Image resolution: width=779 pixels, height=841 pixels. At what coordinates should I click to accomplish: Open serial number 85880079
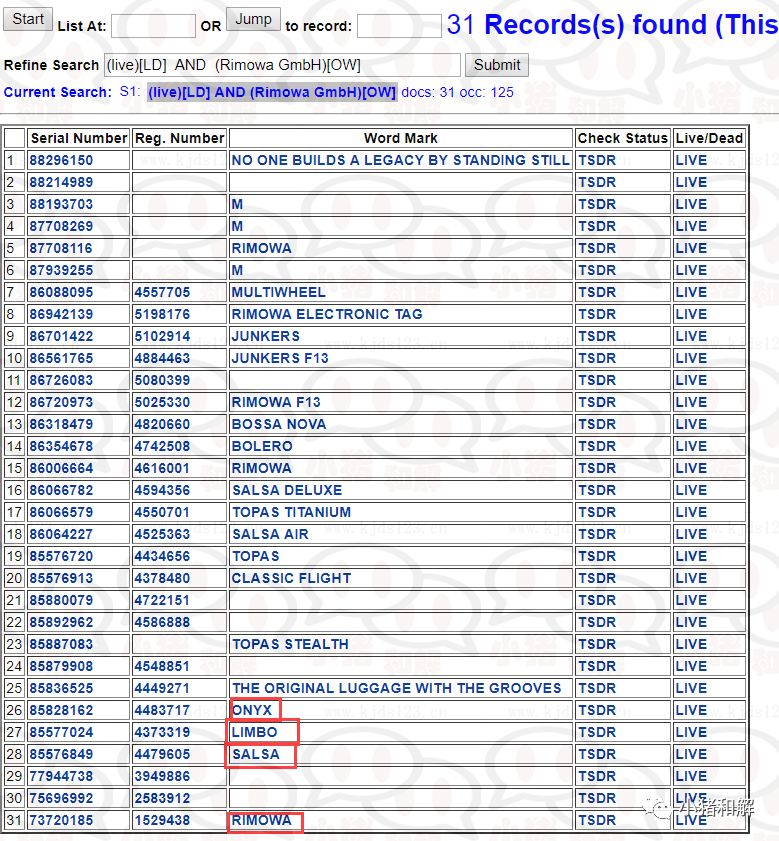pyautogui.click(x=61, y=600)
